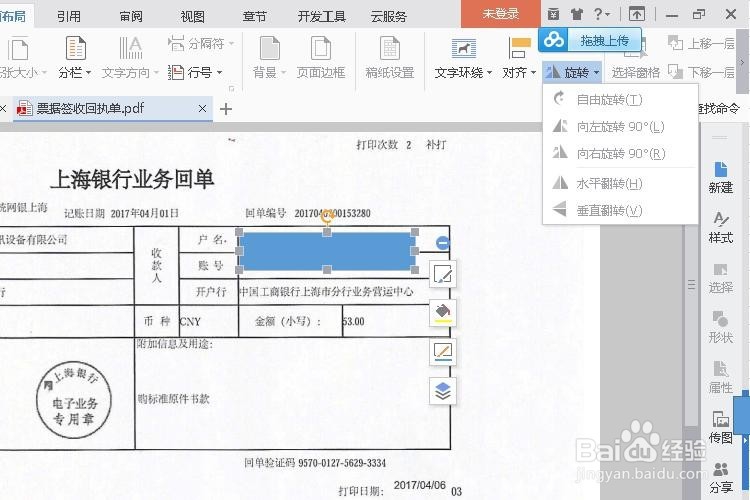The width and height of the screenshot is (750, 500).
Task: Click the vertical scrollbar beside the page
Action: (691, 286)
